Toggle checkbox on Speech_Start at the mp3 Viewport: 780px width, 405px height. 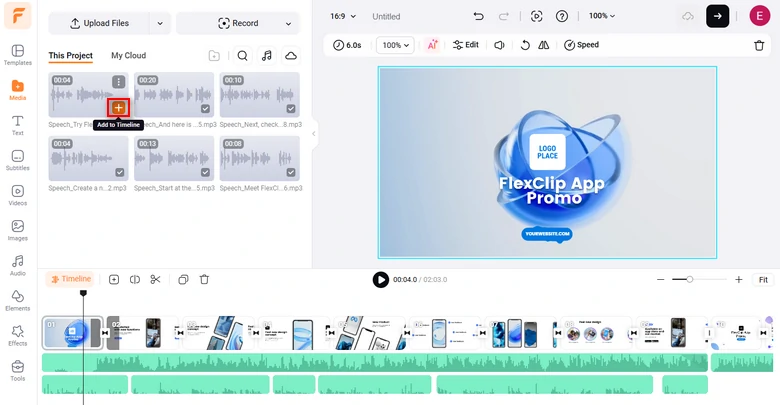(x=205, y=172)
